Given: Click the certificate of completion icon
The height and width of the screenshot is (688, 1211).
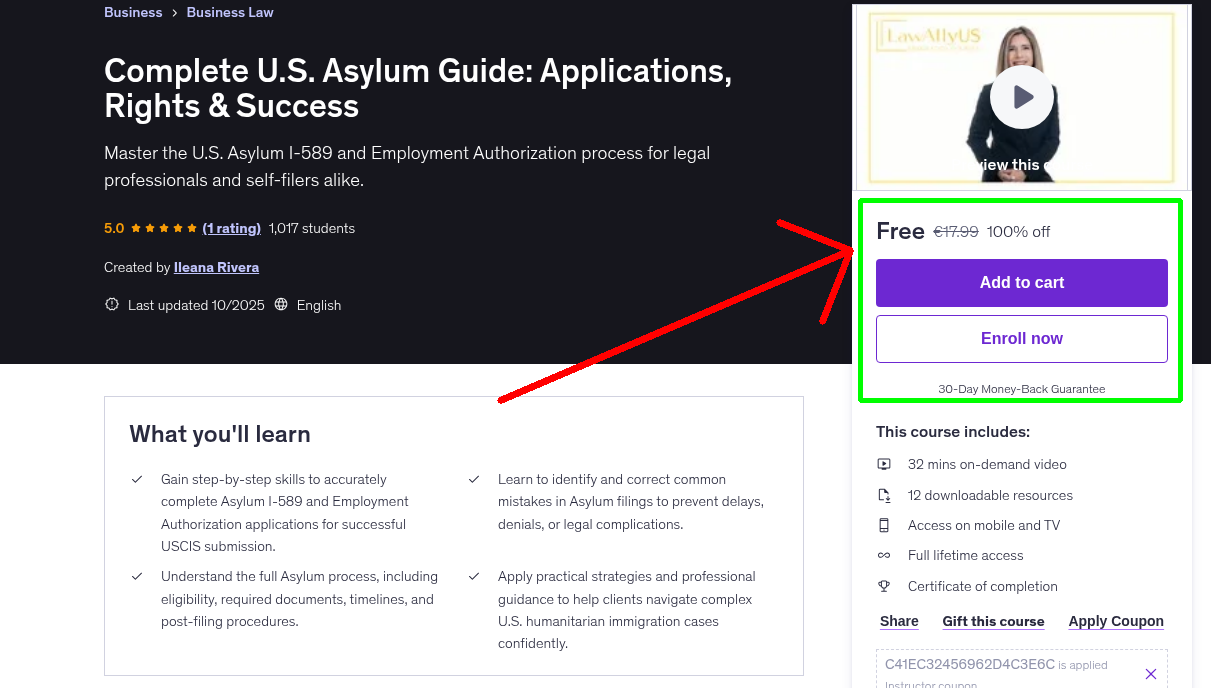Looking at the screenshot, I should (884, 585).
